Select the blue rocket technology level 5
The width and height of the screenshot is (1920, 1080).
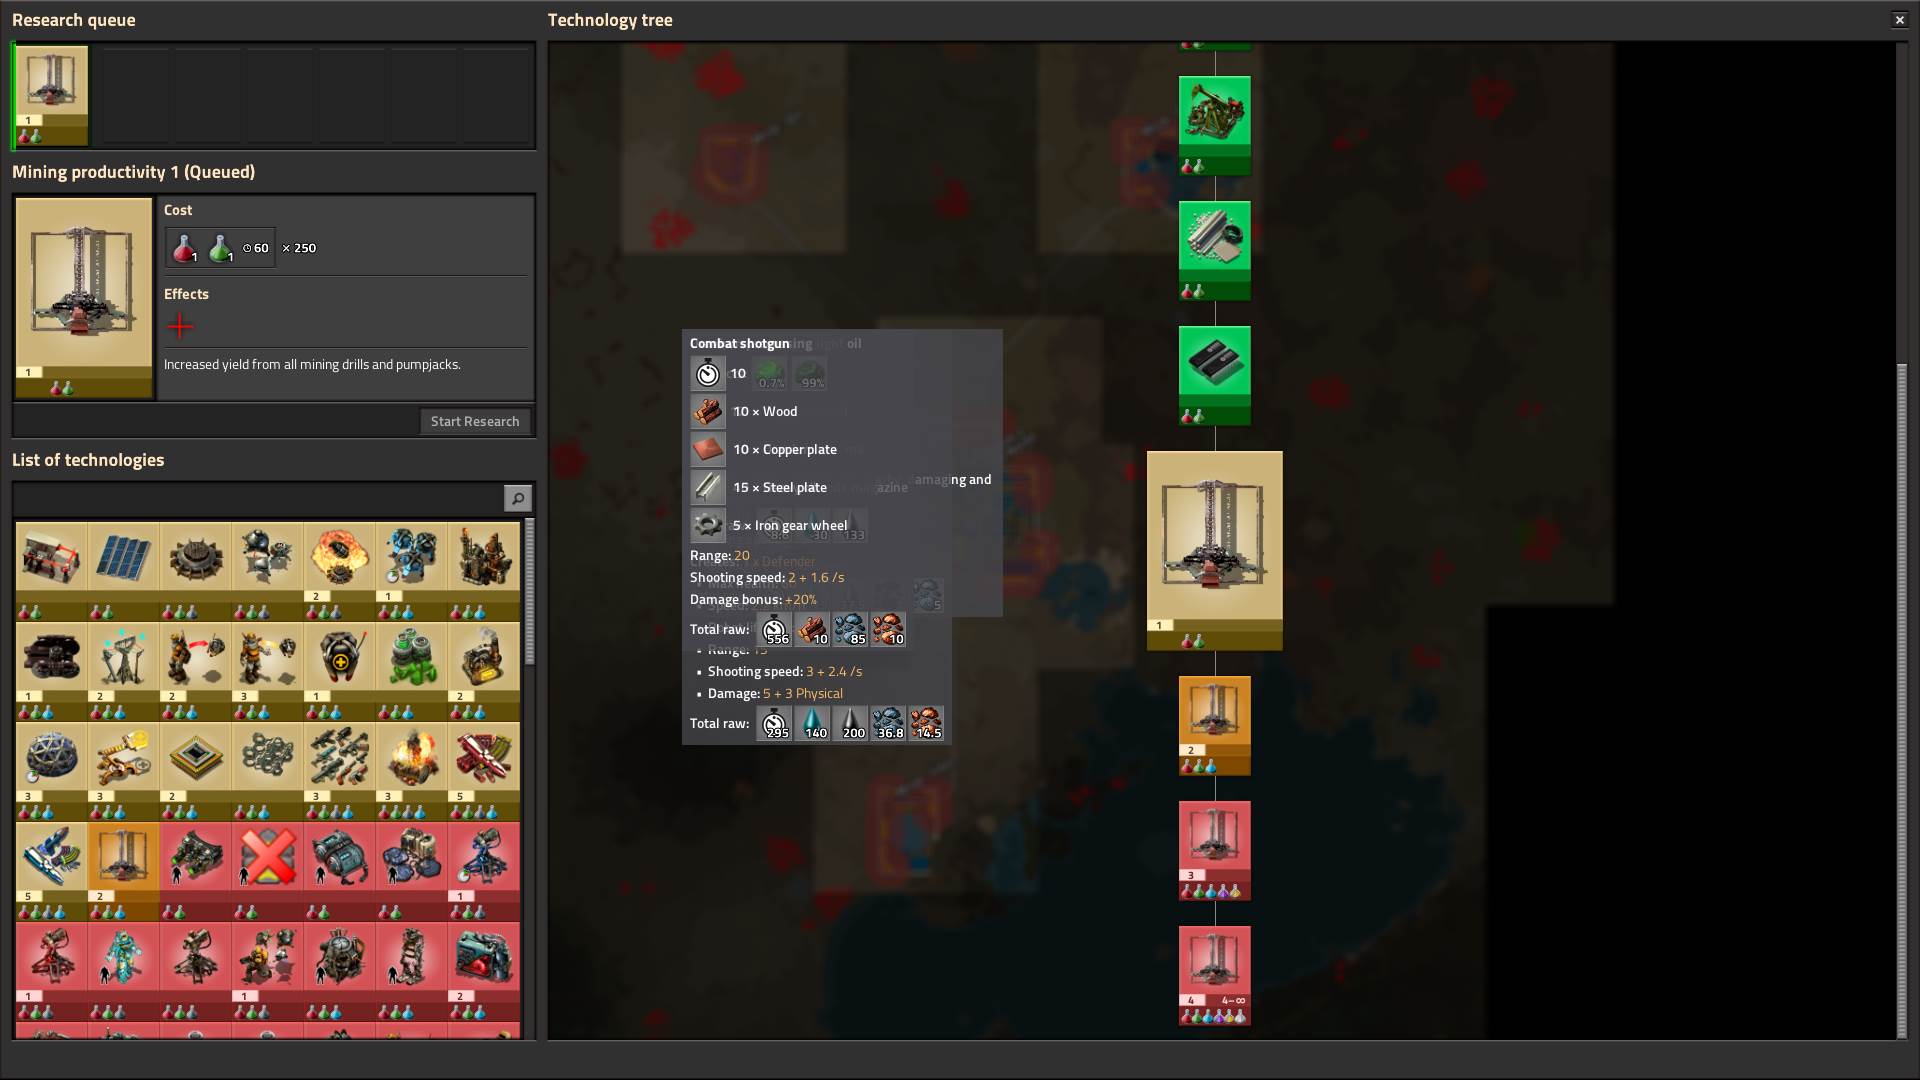point(52,870)
